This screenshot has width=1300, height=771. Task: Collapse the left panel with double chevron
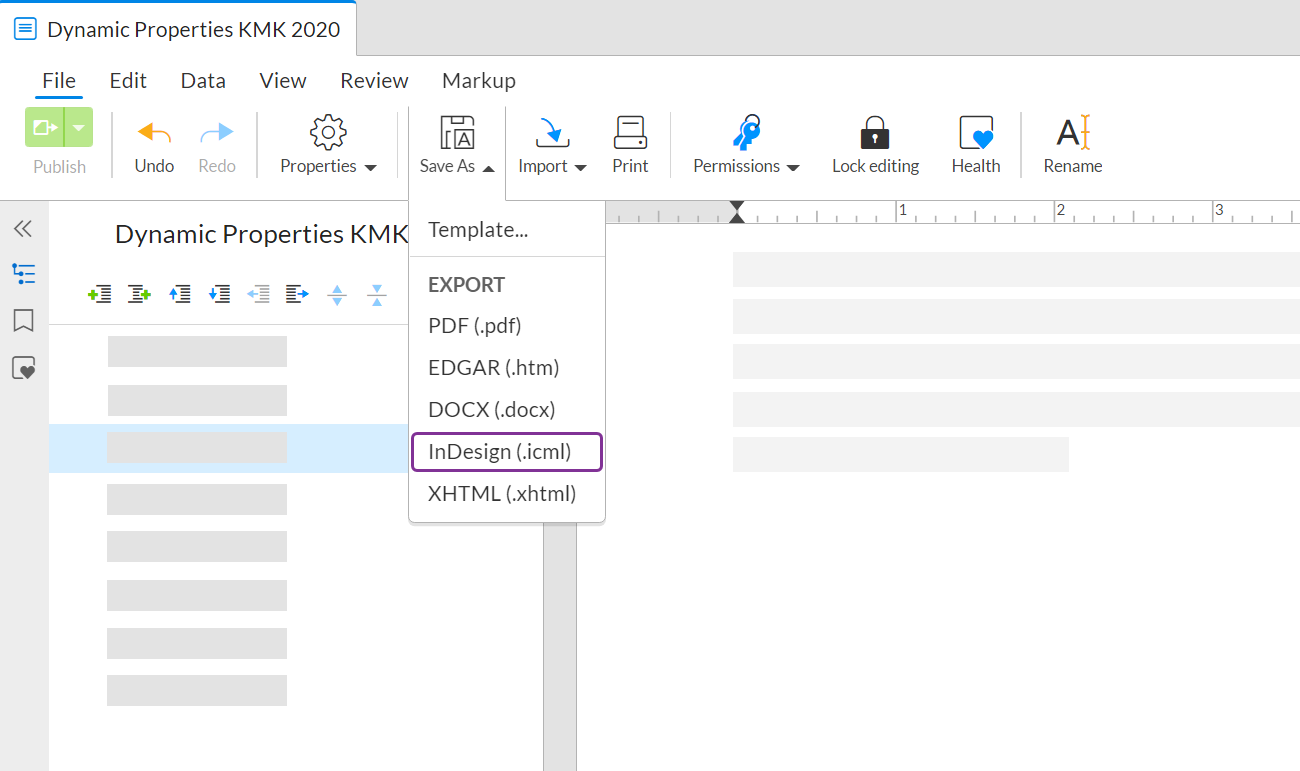pos(23,229)
